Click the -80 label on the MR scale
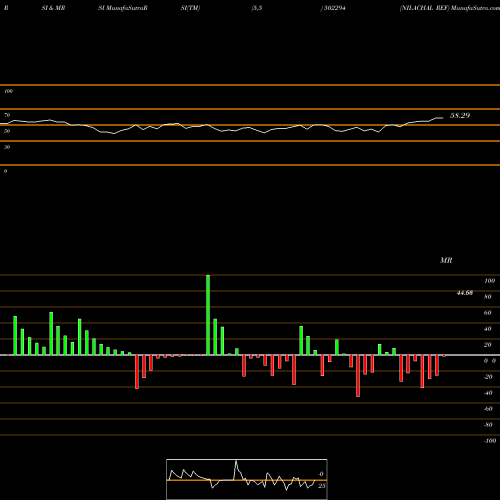 tap(488, 425)
